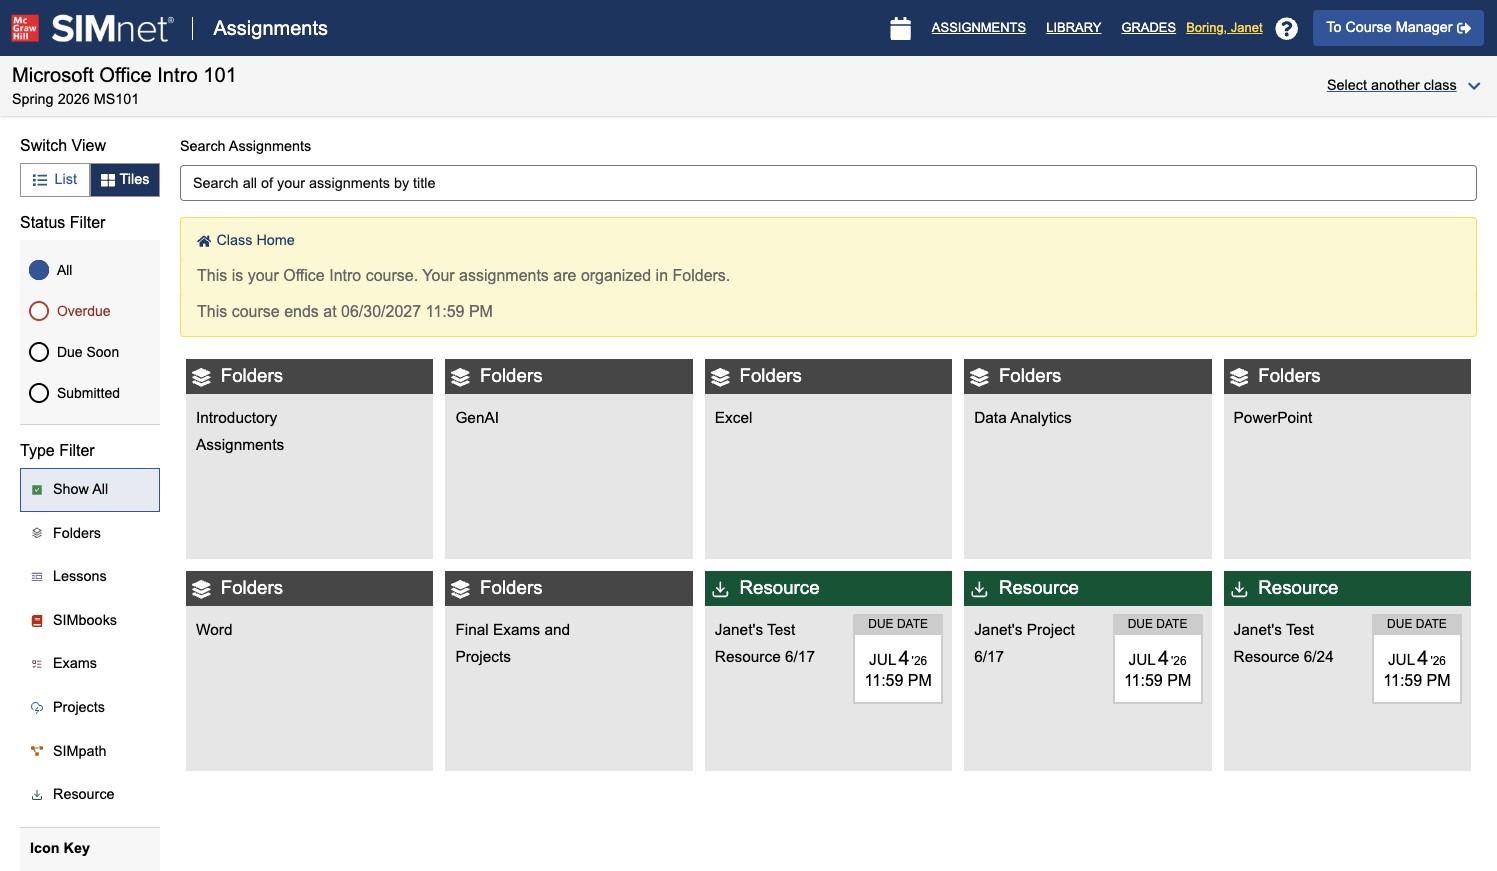Switch to List view
This screenshot has height=871, width=1497.
click(x=55, y=180)
